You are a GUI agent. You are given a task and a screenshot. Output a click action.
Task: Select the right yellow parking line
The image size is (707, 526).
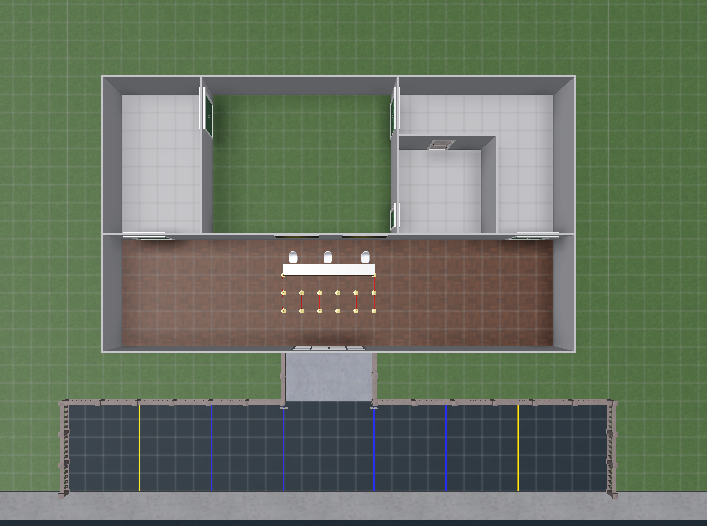pos(518,448)
